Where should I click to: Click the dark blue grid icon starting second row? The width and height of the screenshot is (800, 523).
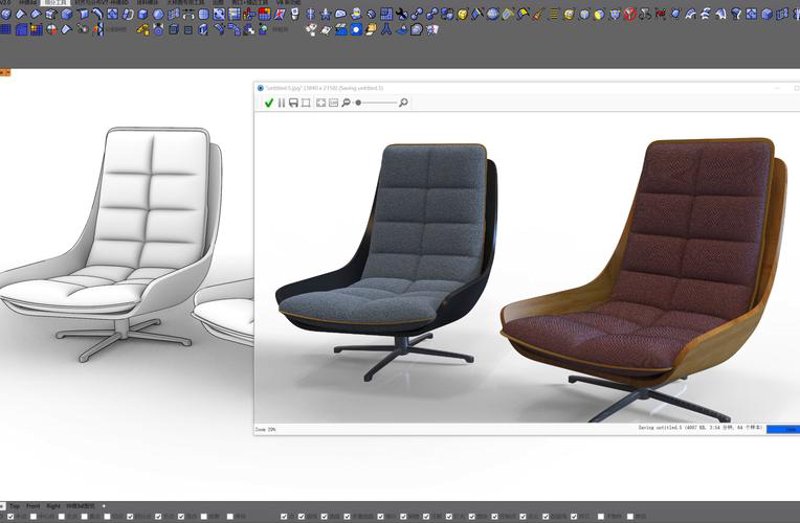pyautogui.click(x=6, y=30)
